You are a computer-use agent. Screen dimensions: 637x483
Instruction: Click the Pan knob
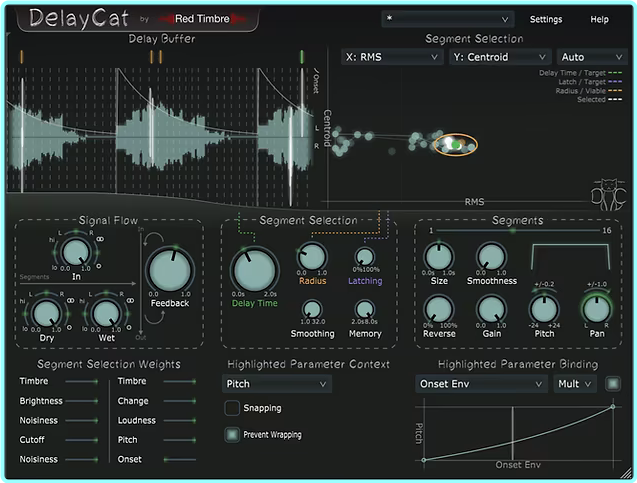pos(596,310)
